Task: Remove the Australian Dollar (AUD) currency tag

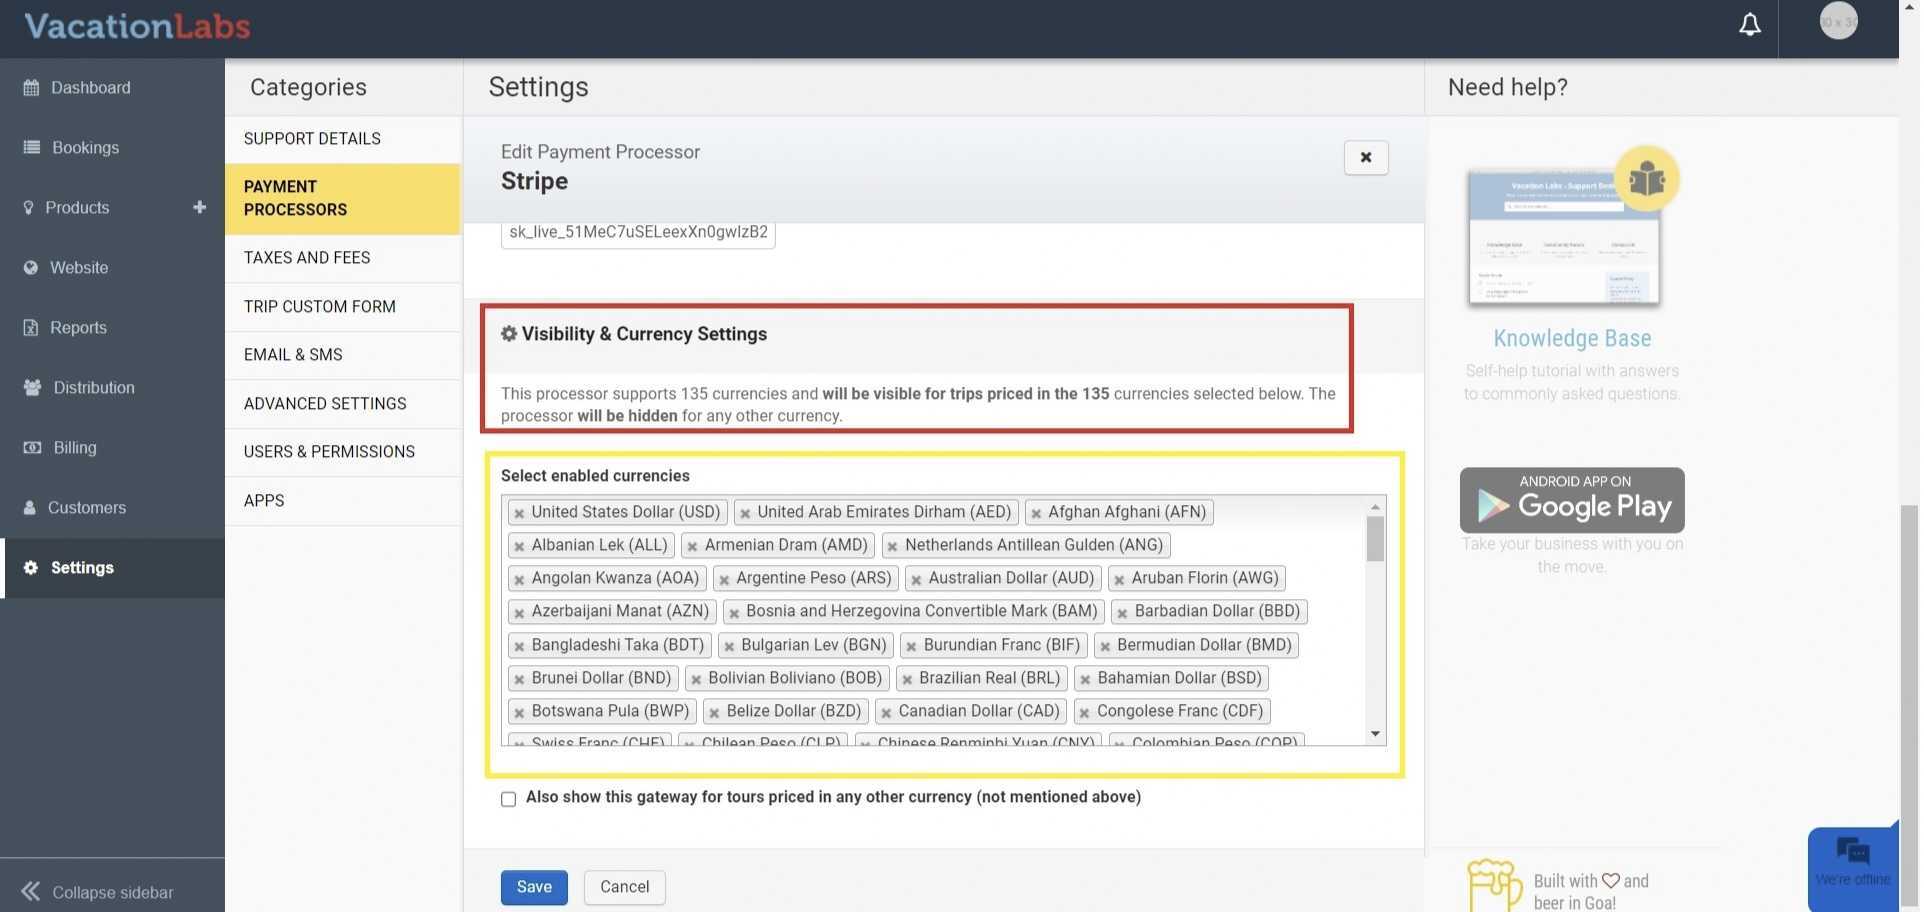Action: (x=916, y=580)
